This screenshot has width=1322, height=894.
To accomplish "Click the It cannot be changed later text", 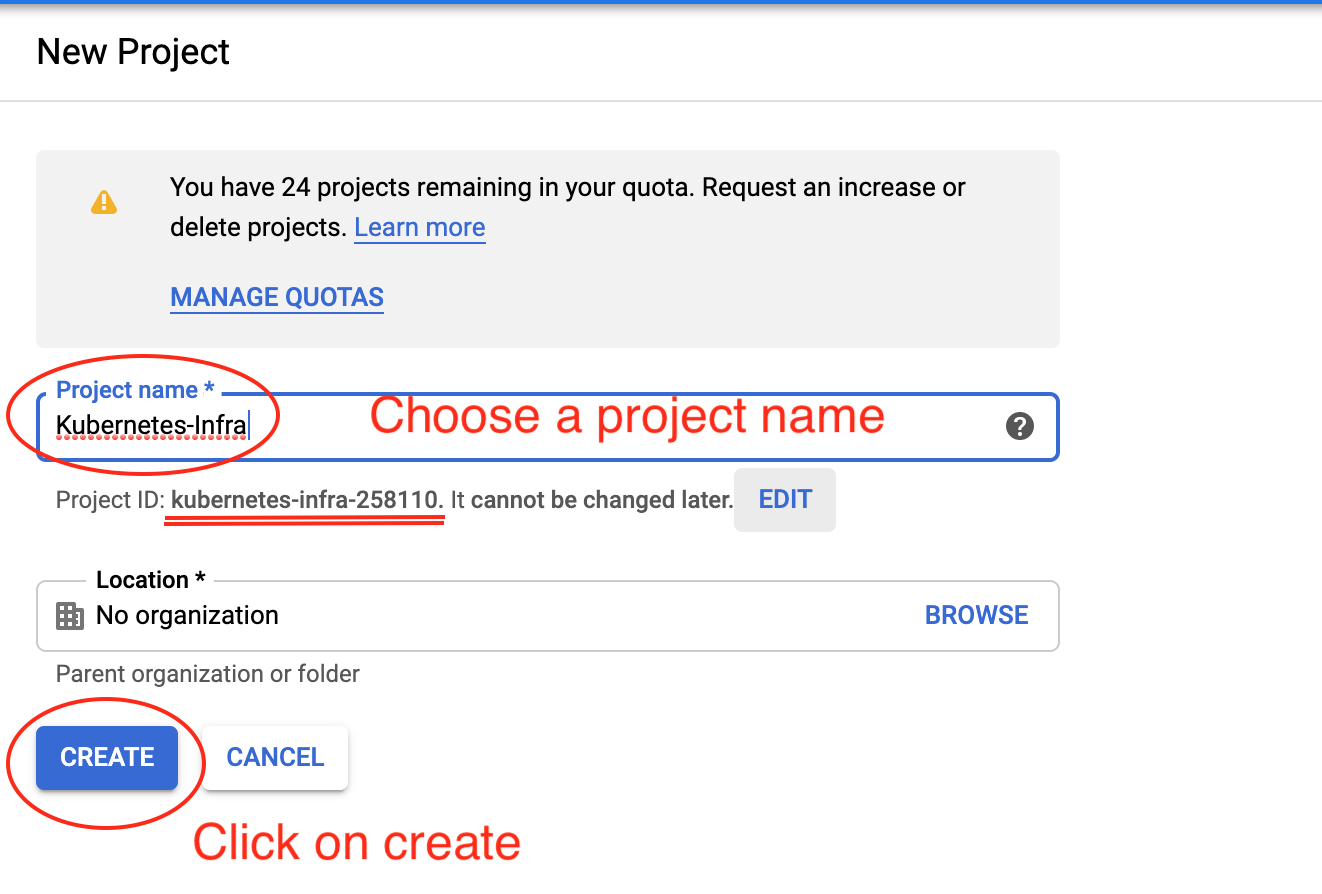I will pyautogui.click(x=592, y=500).
